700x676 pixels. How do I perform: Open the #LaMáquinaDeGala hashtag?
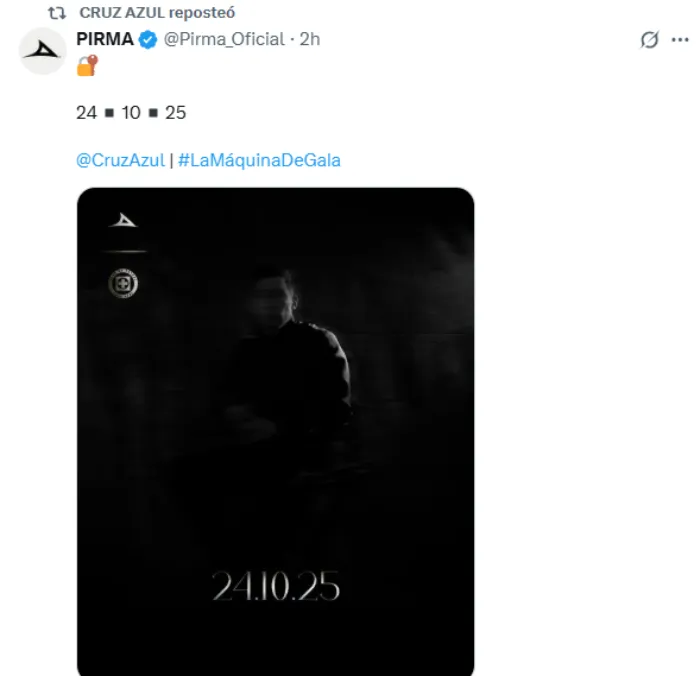point(259,159)
